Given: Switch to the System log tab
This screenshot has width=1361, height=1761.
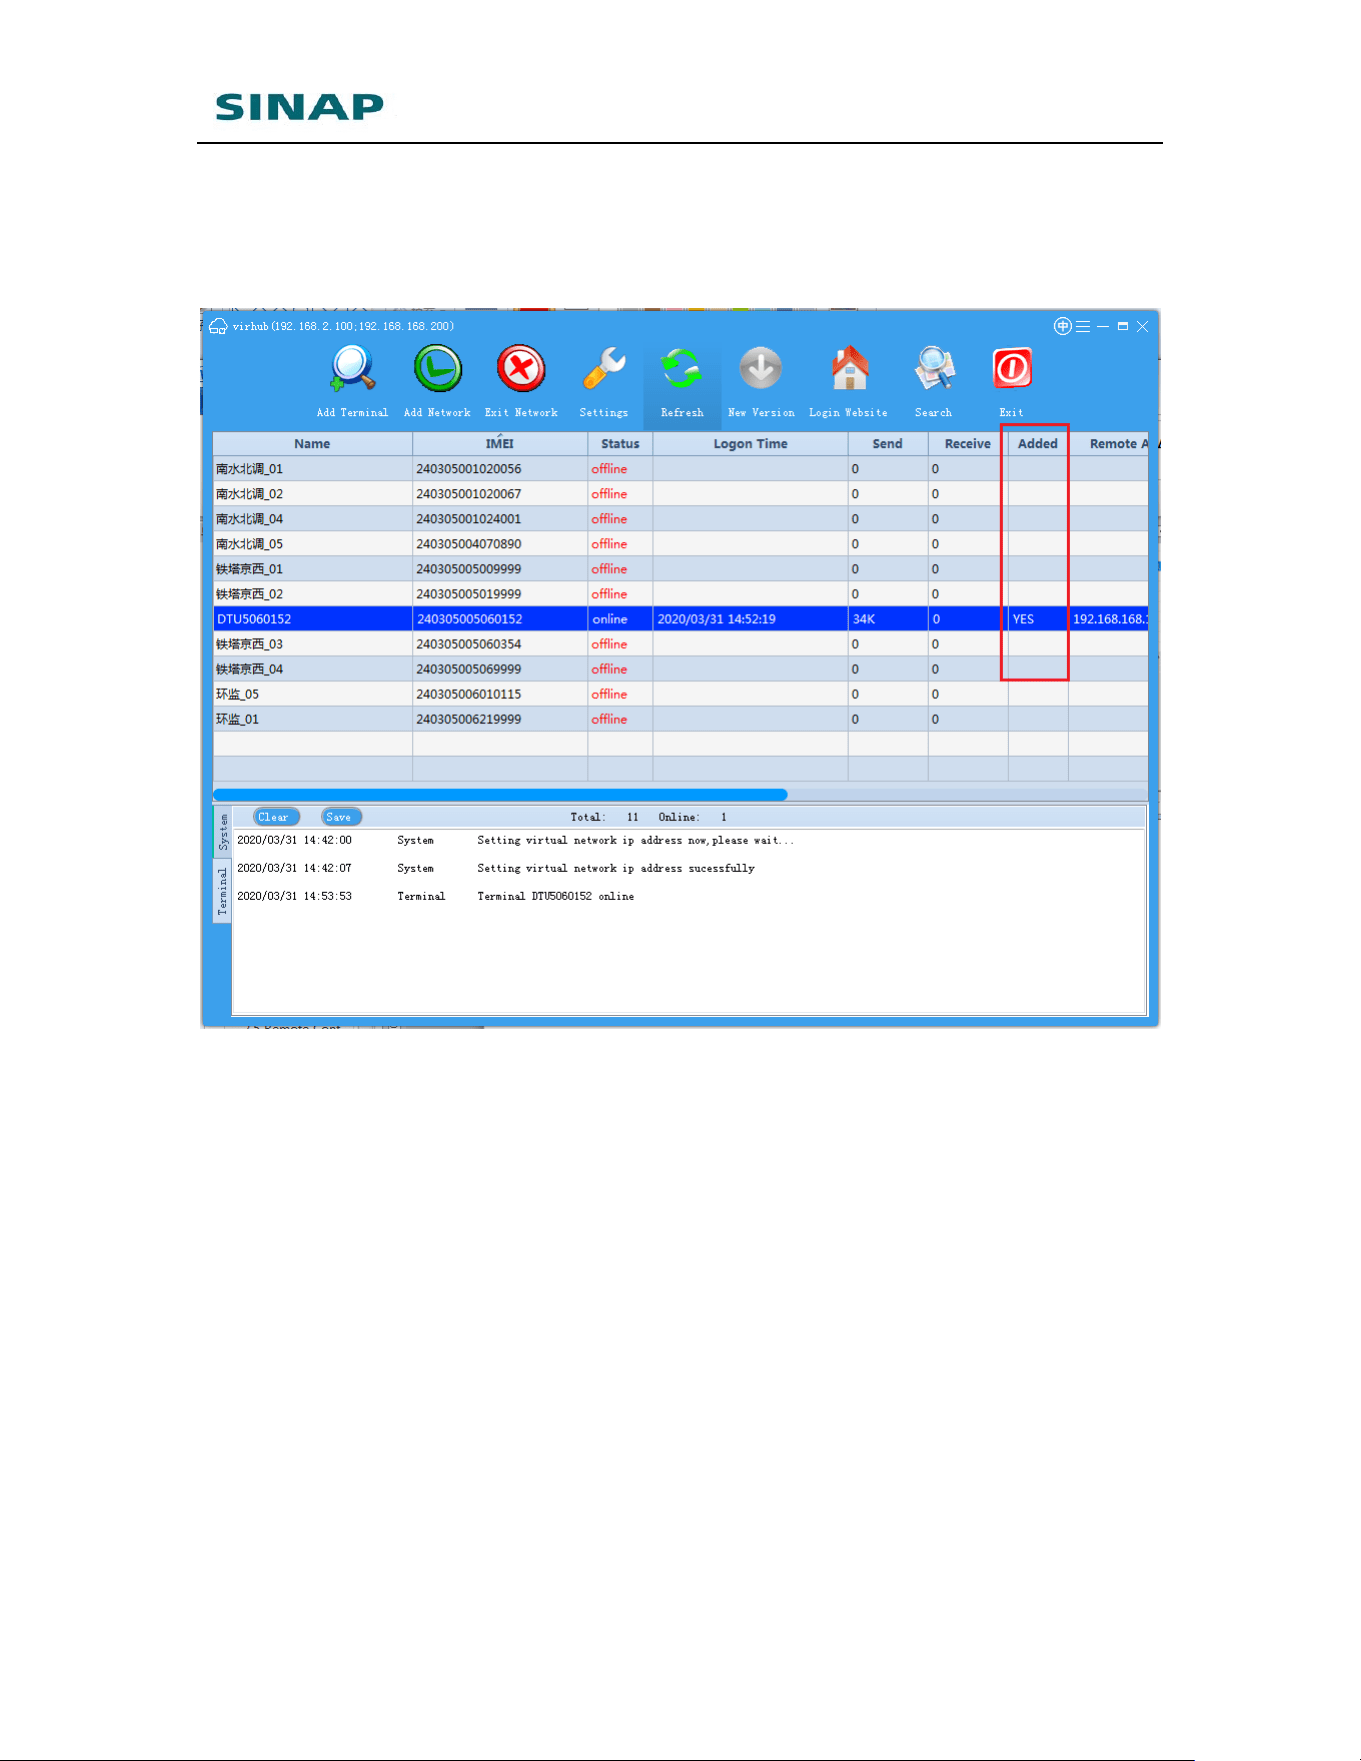Looking at the screenshot, I should pos(222,833).
